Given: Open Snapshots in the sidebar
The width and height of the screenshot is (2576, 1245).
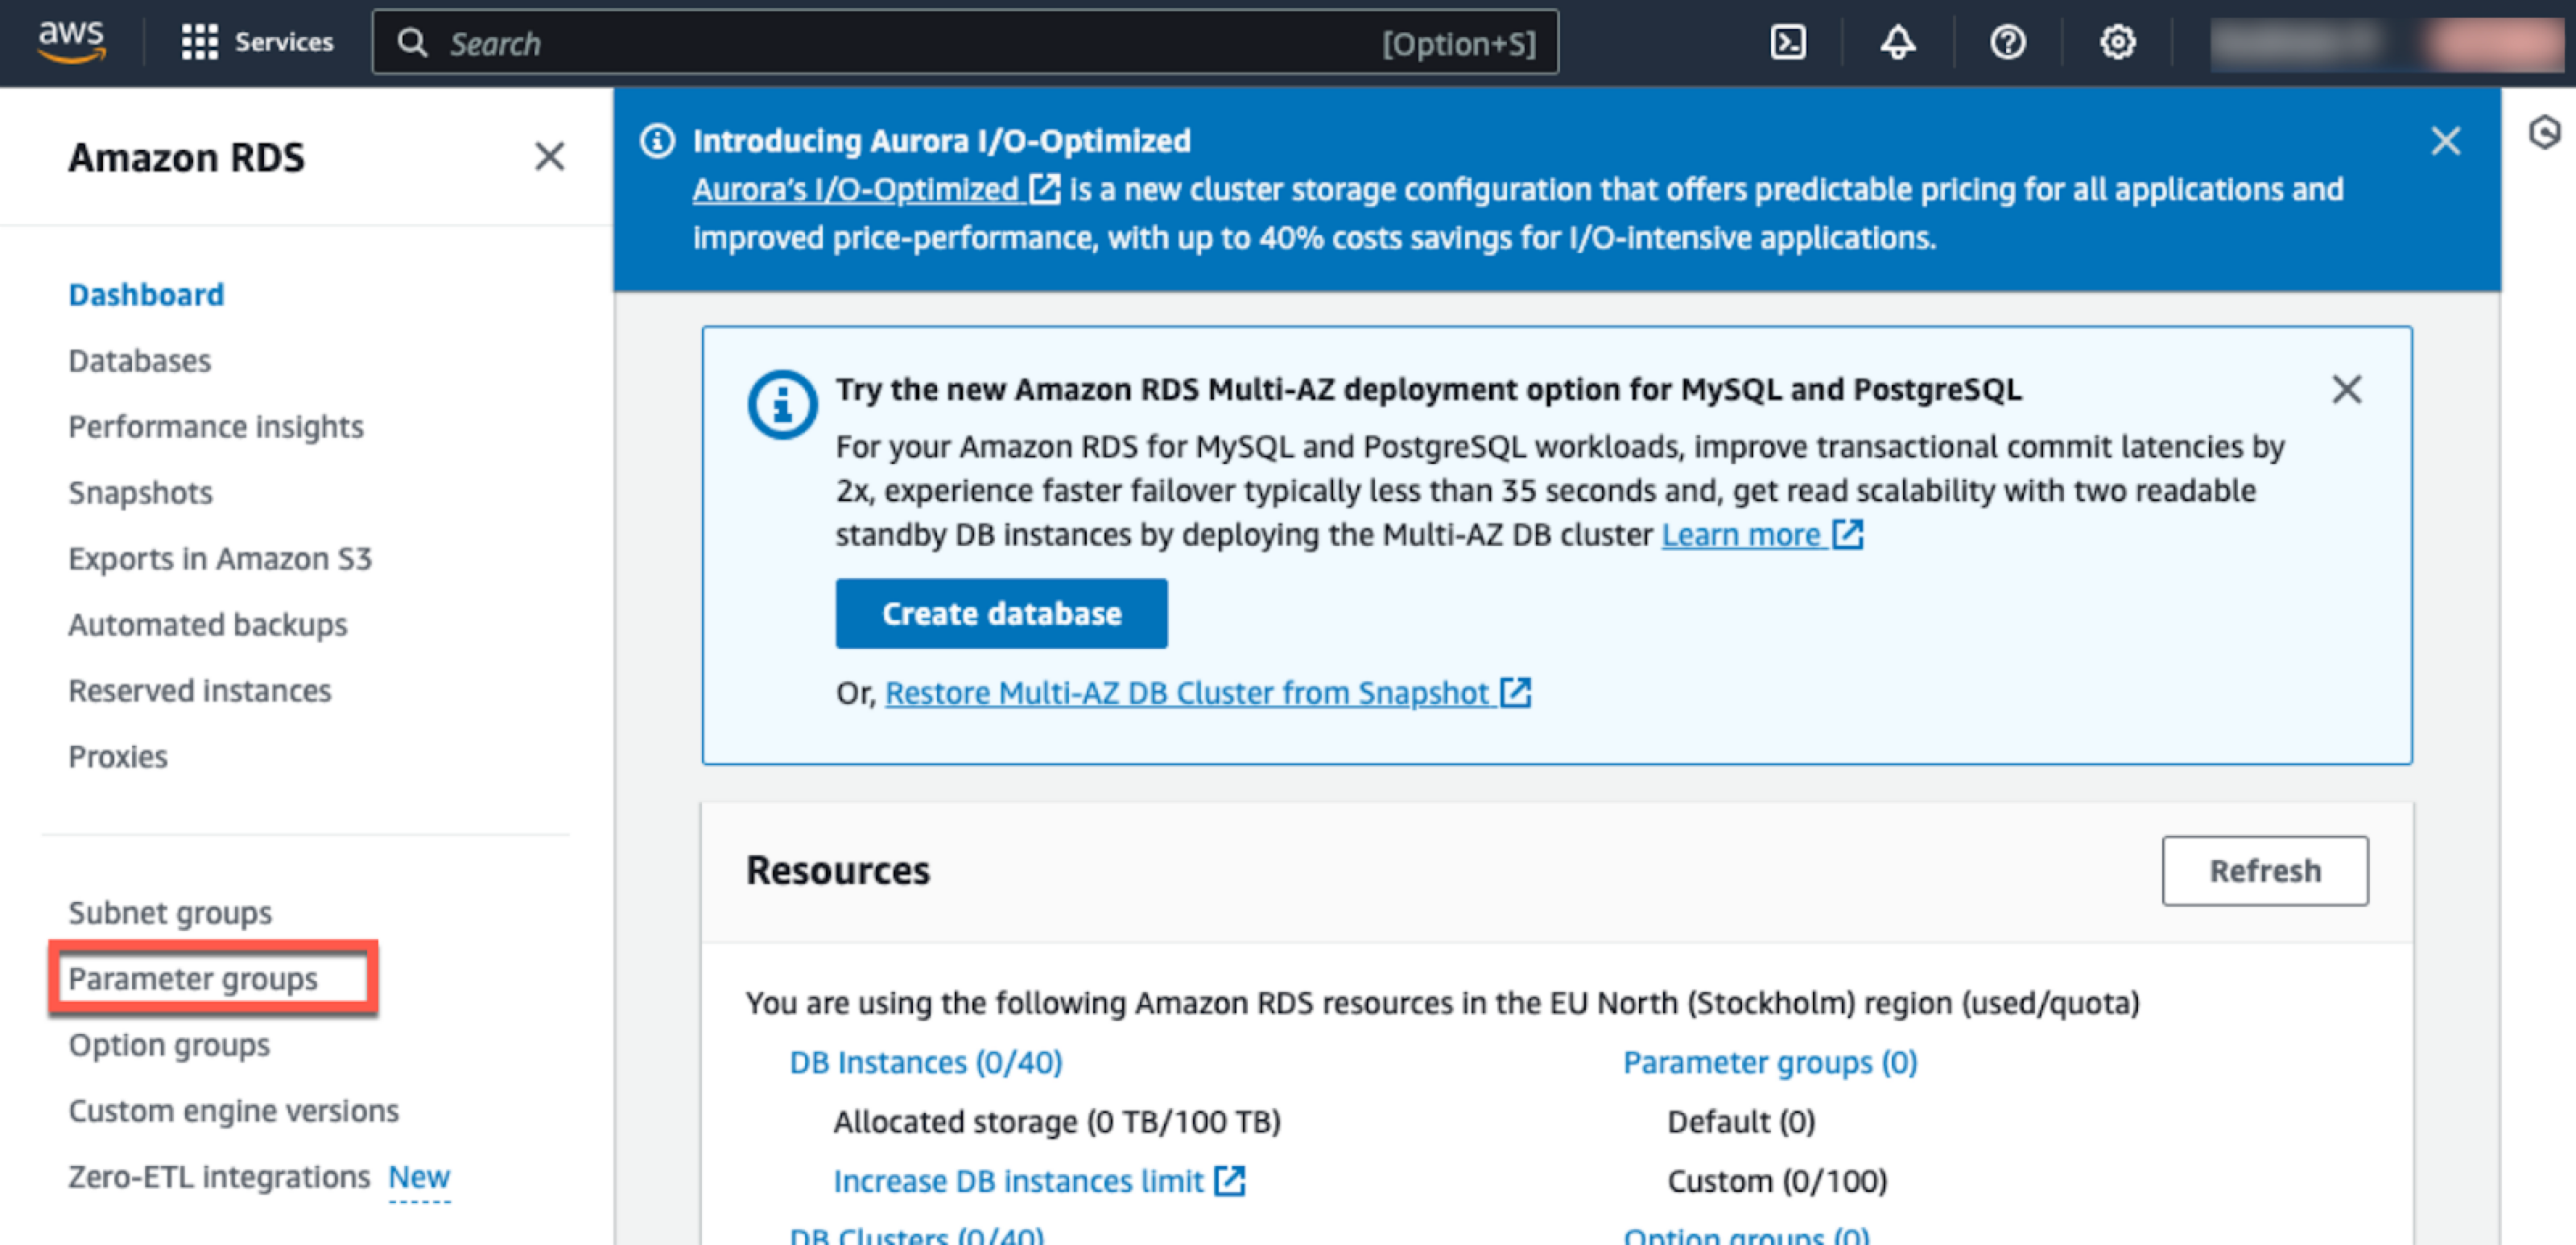Looking at the screenshot, I should (x=141, y=493).
